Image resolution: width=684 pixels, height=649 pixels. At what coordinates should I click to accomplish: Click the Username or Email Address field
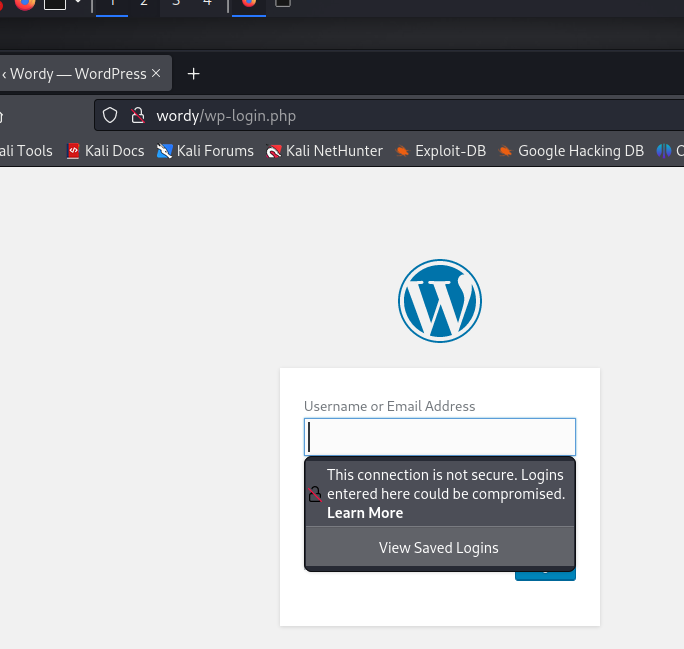pyautogui.click(x=440, y=437)
